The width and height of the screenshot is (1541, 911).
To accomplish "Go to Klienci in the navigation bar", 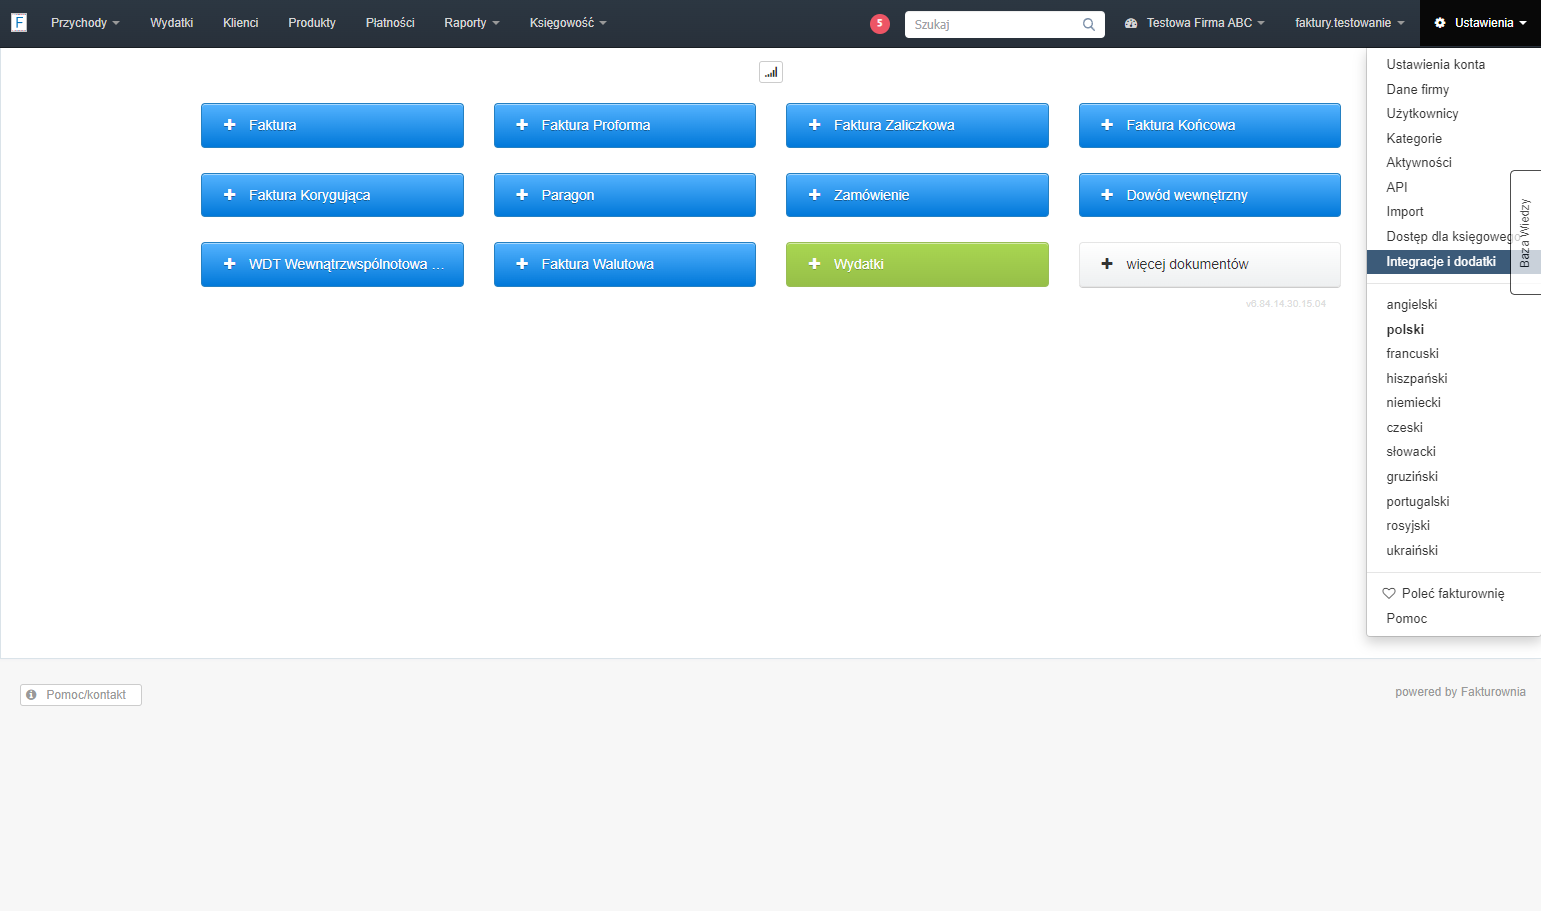I will pos(241,23).
